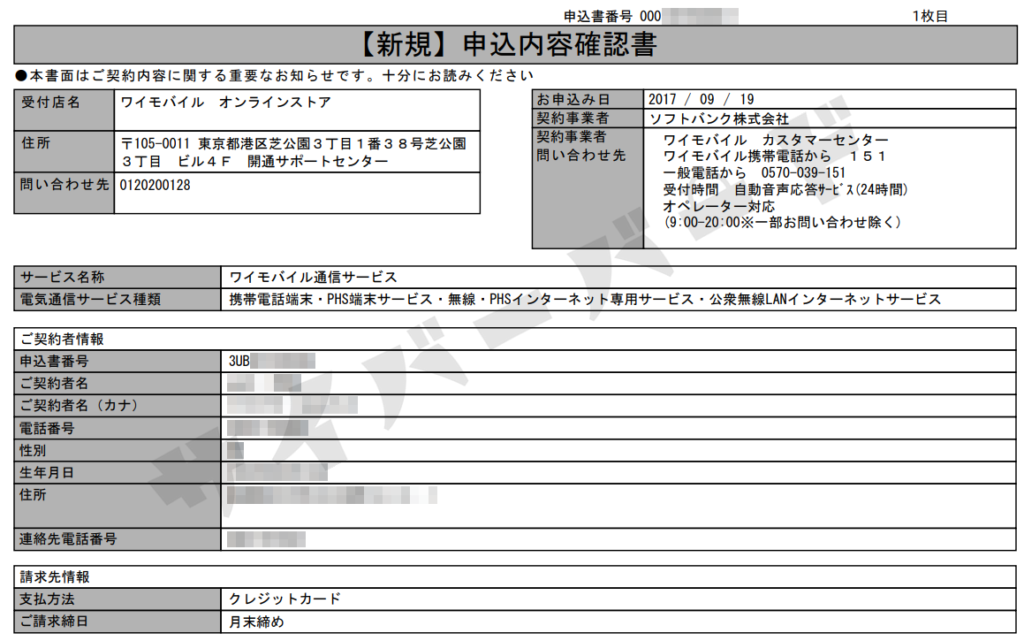Image resolution: width=1024 pixels, height=641 pixels.
Task: Select 一般電話から 0570-039-151
Action: (x=754, y=173)
